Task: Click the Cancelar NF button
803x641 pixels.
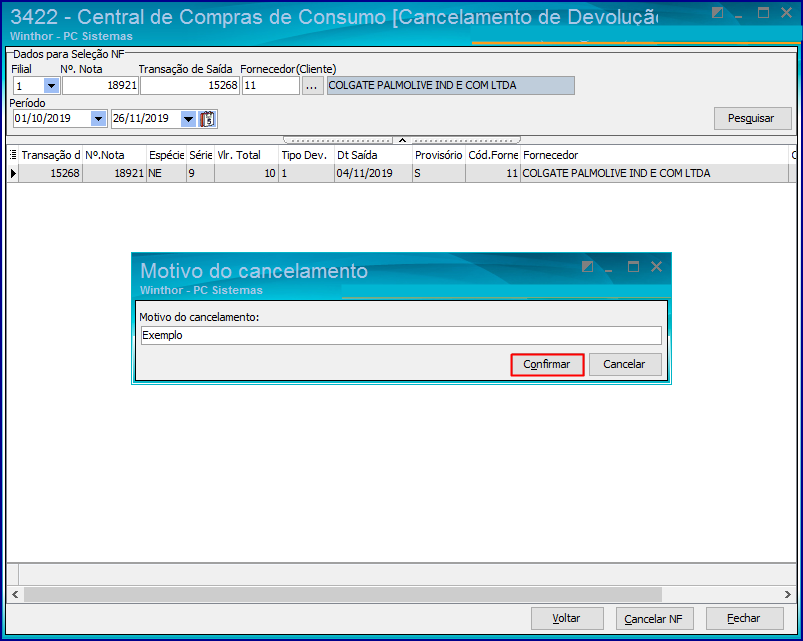Action: tap(654, 618)
